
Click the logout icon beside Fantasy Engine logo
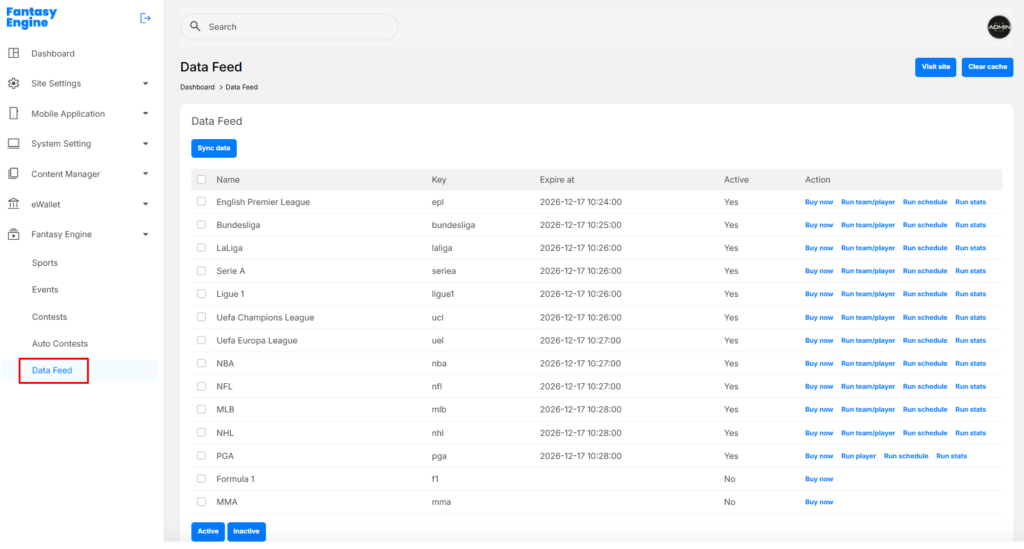point(145,18)
